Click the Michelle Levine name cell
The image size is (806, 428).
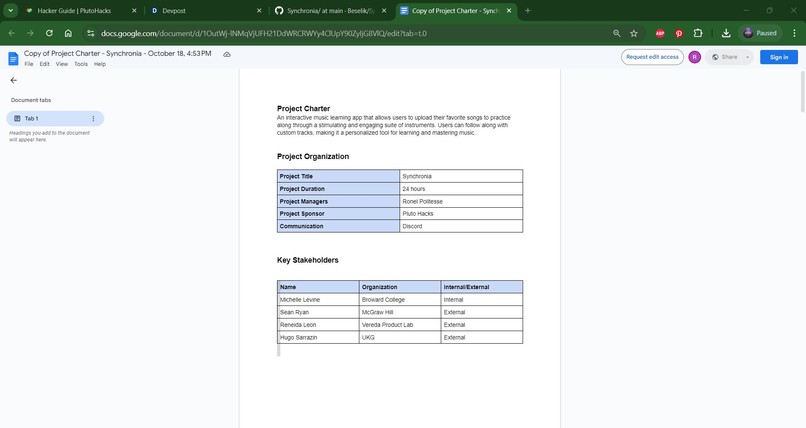318,300
